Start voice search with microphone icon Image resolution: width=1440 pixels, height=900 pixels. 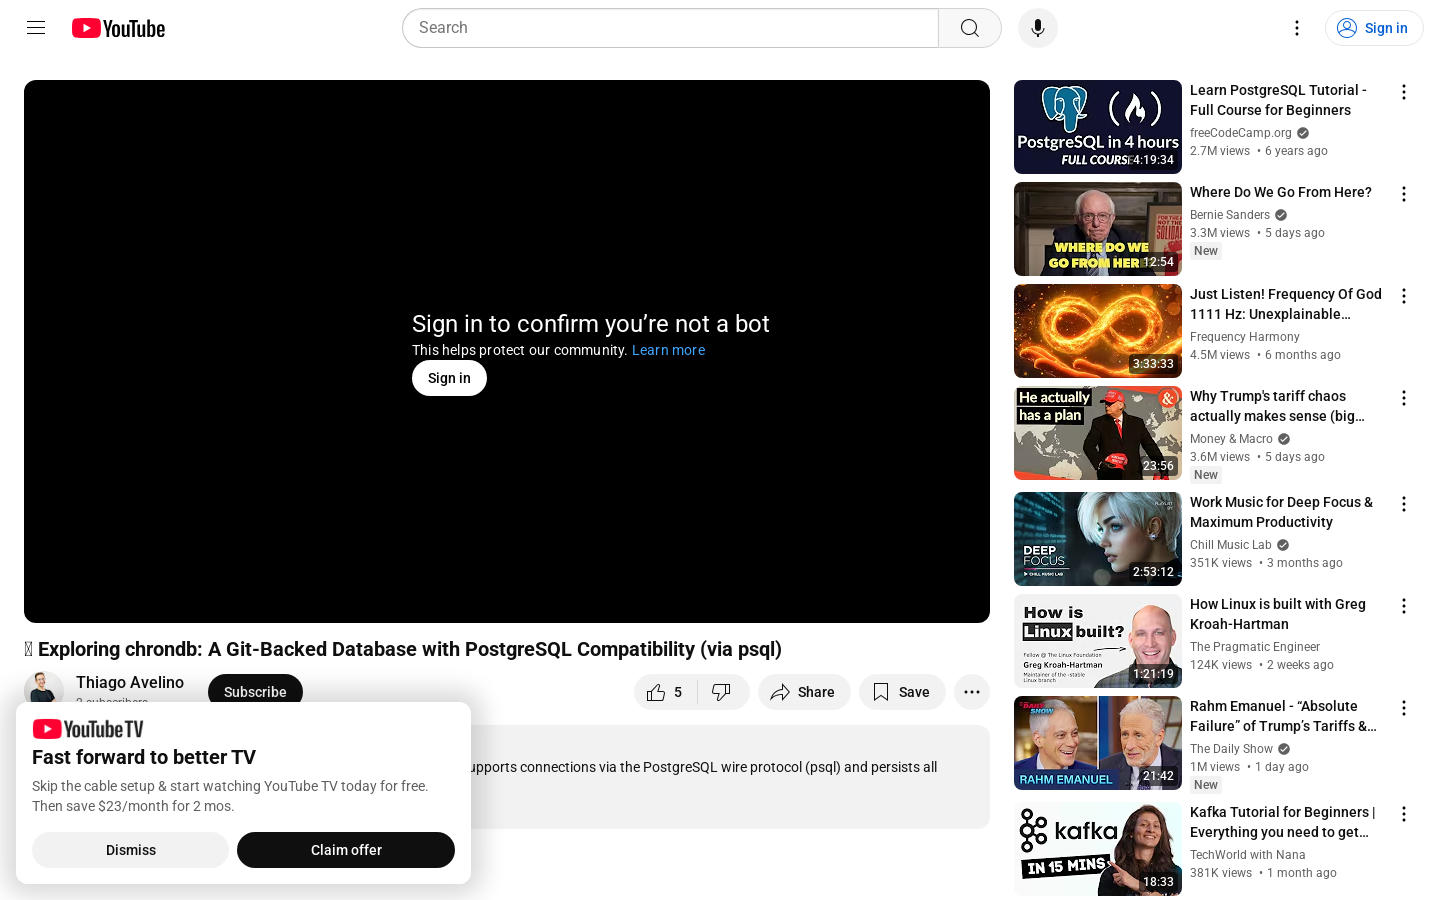pos(1038,28)
